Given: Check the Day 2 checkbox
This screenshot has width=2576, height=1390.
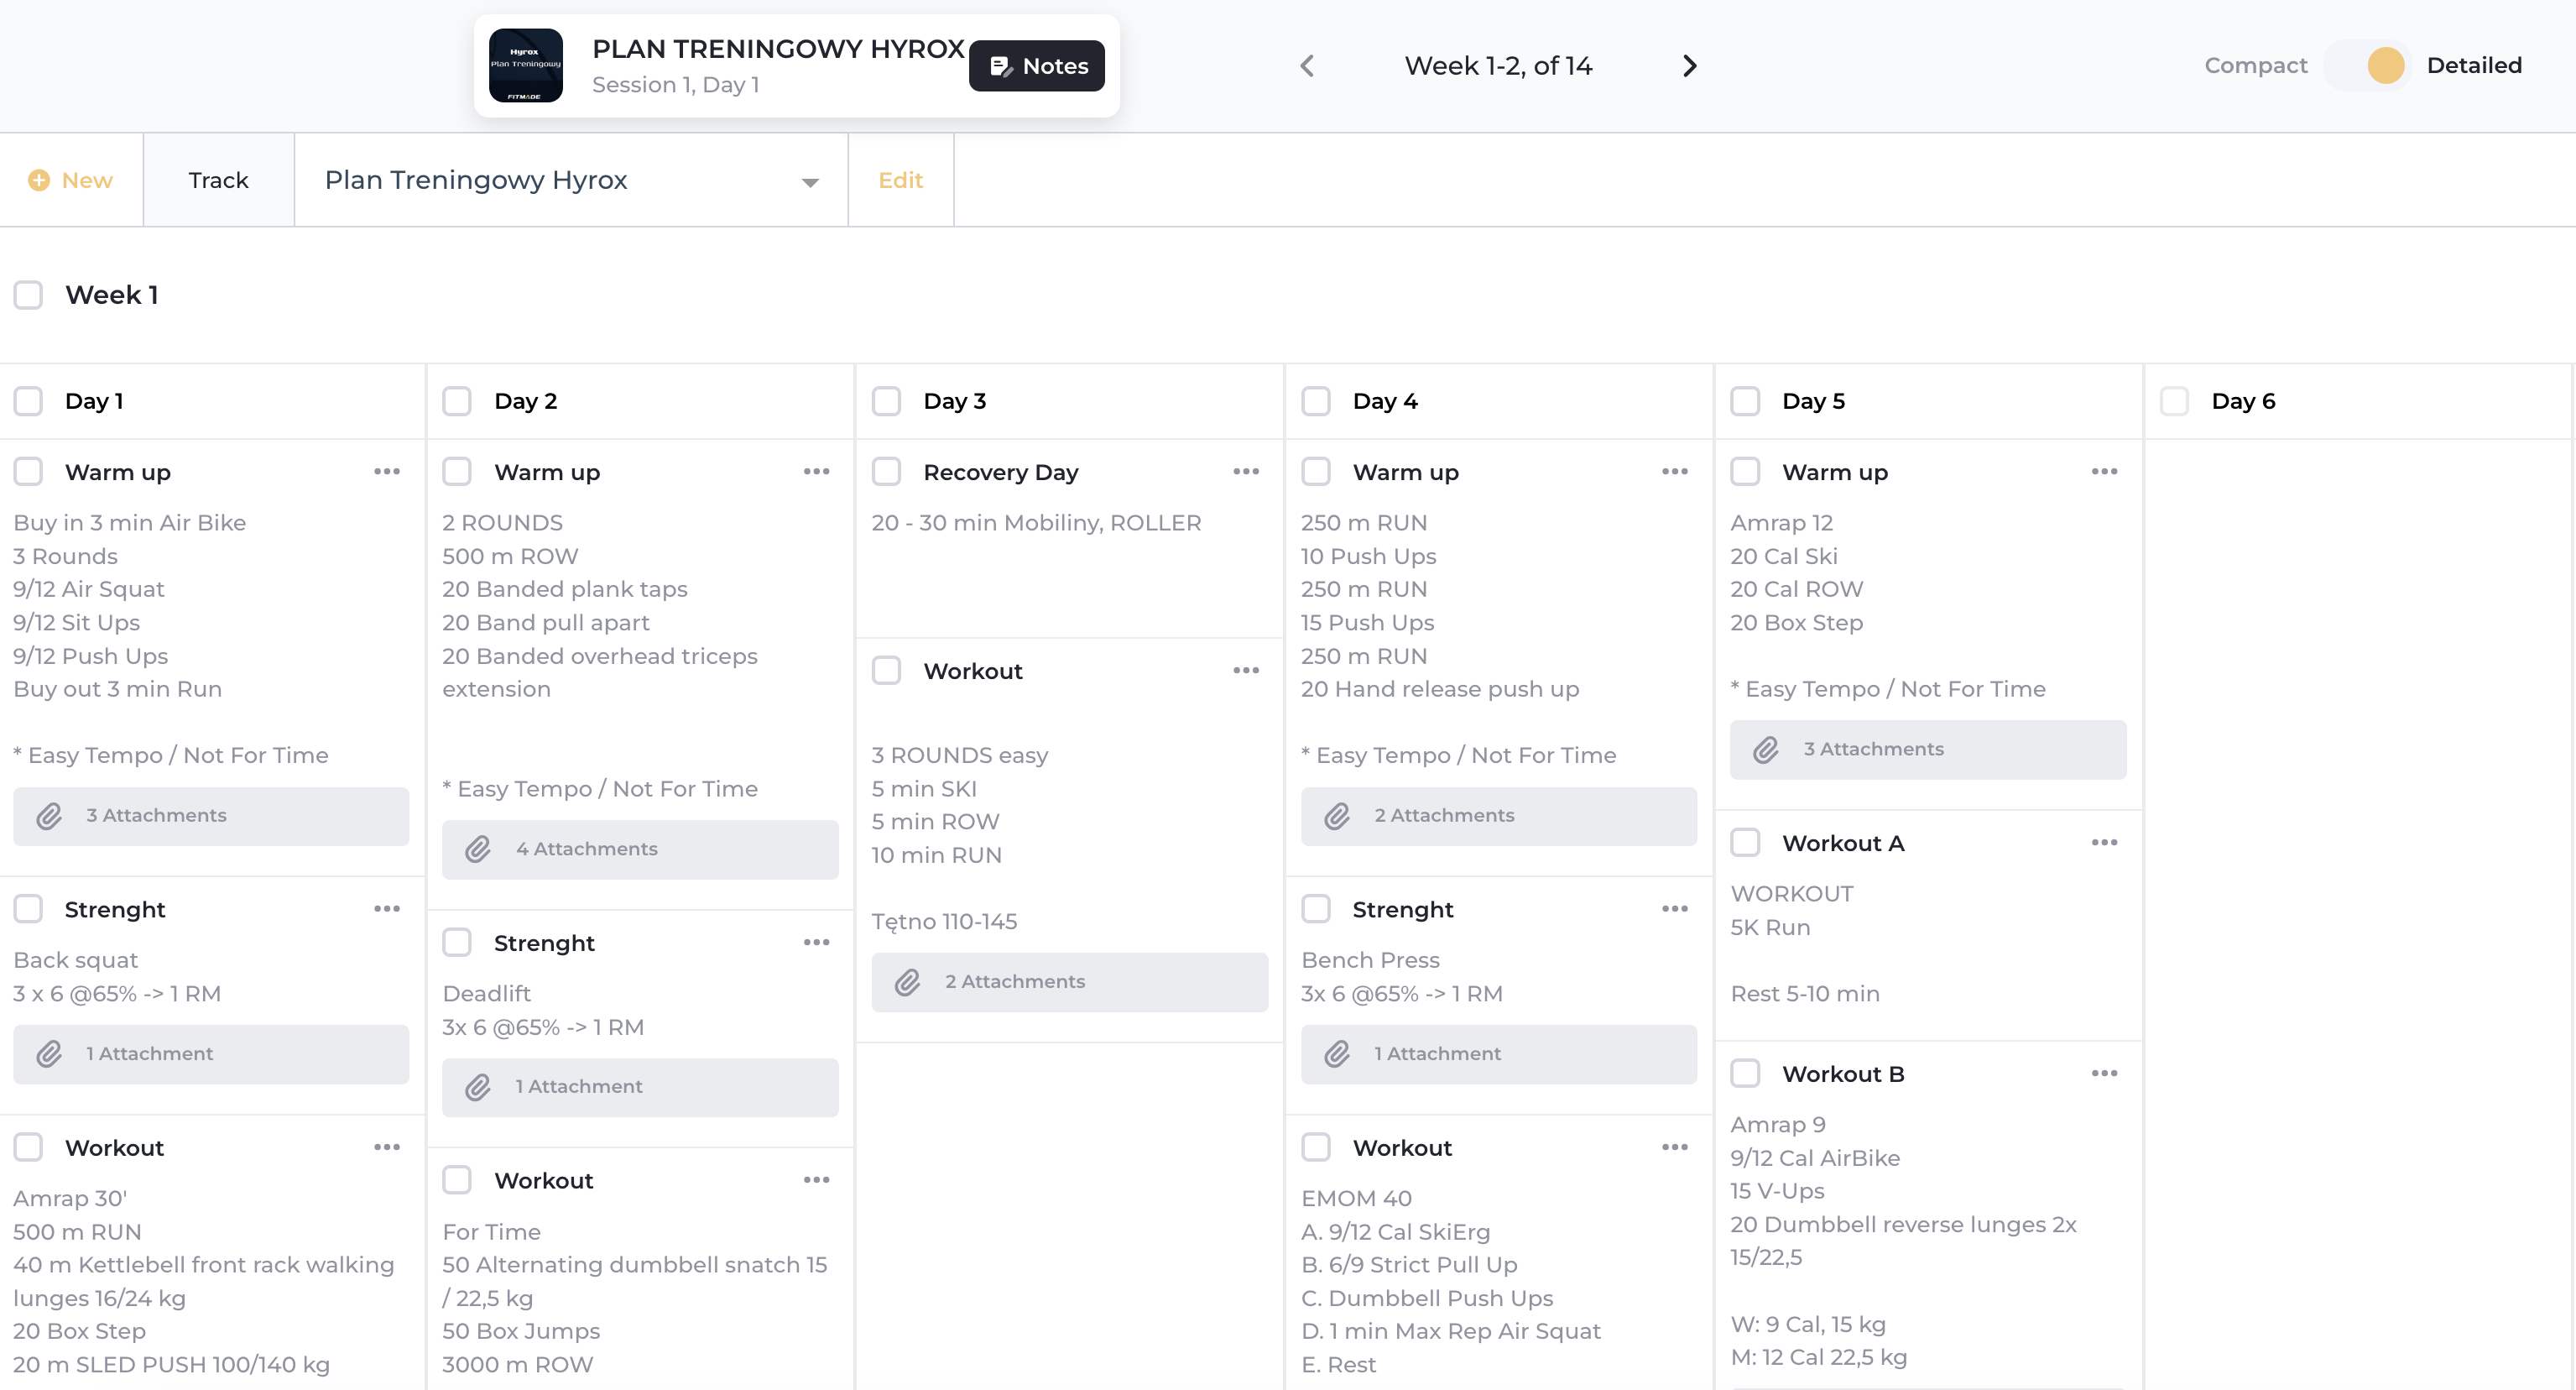Looking at the screenshot, I should 457,401.
